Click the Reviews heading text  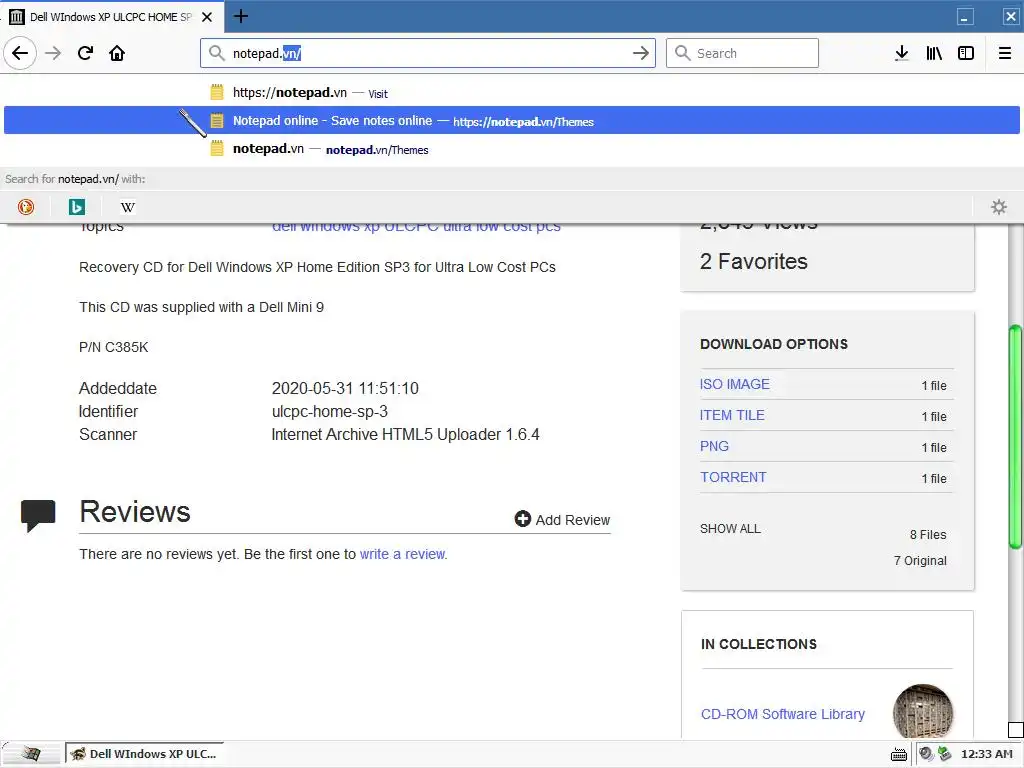[135, 511]
